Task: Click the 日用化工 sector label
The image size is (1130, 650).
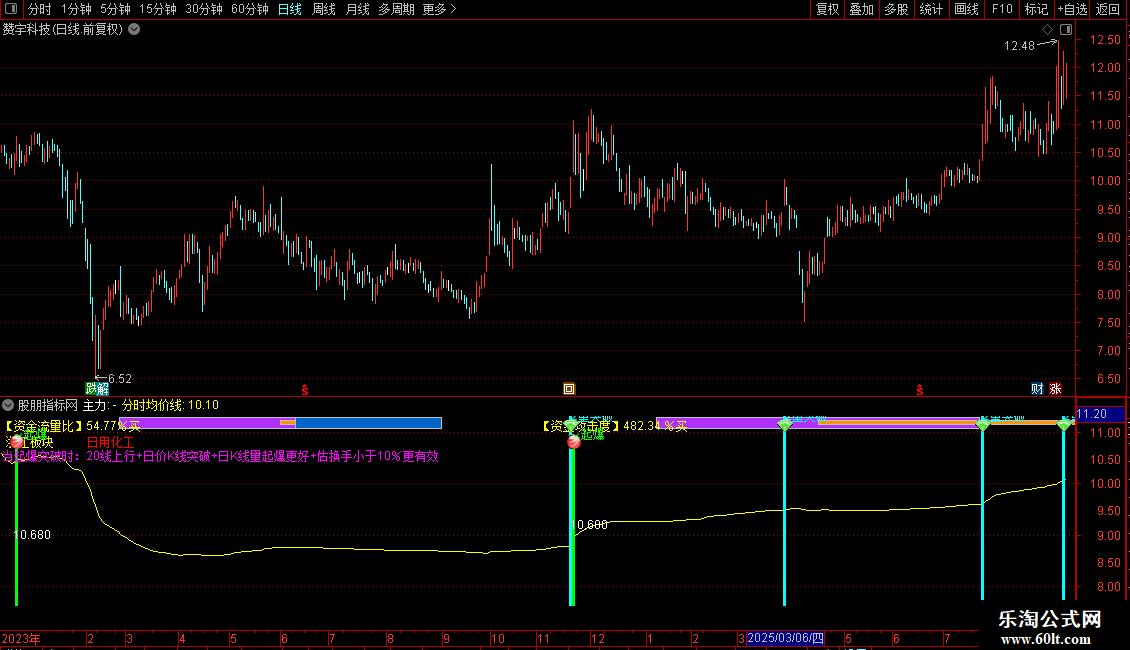Action: [x=110, y=442]
